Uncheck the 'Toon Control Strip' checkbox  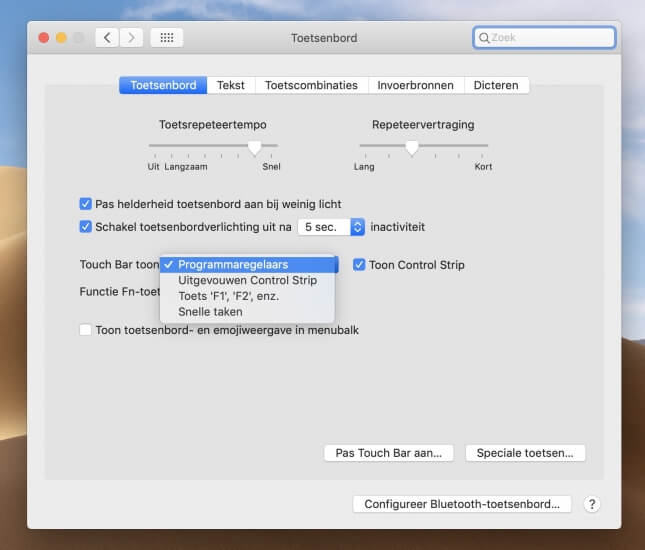coord(360,265)
